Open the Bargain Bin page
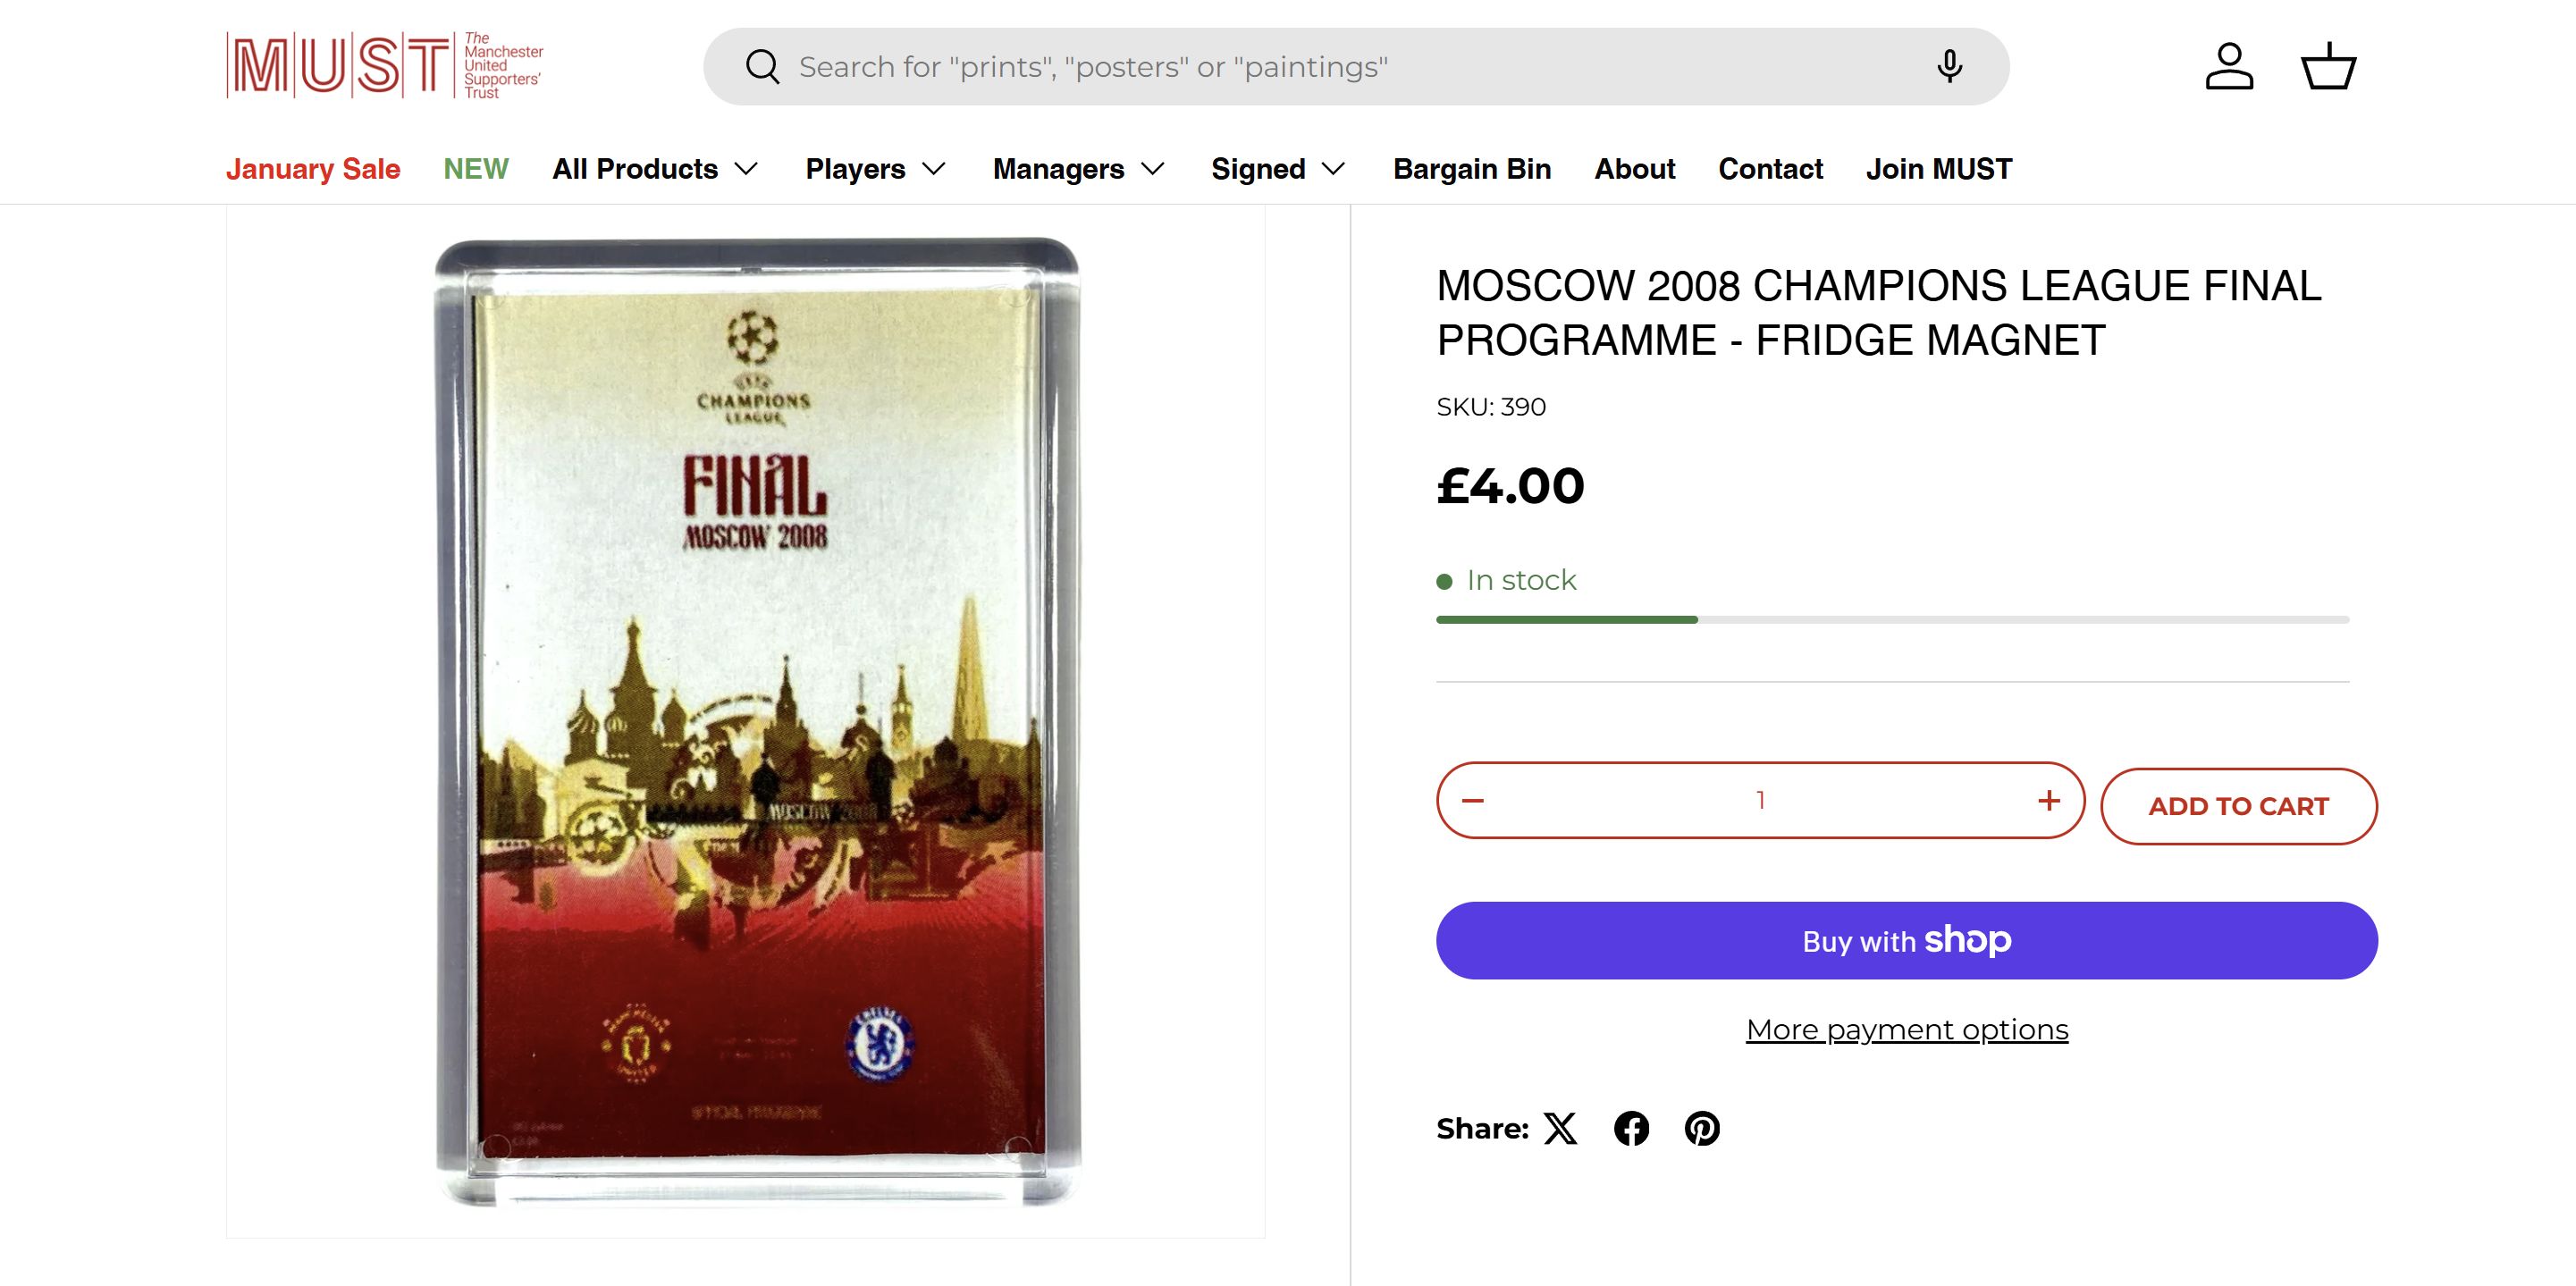The image size is (2576, 1286). 1472,169
